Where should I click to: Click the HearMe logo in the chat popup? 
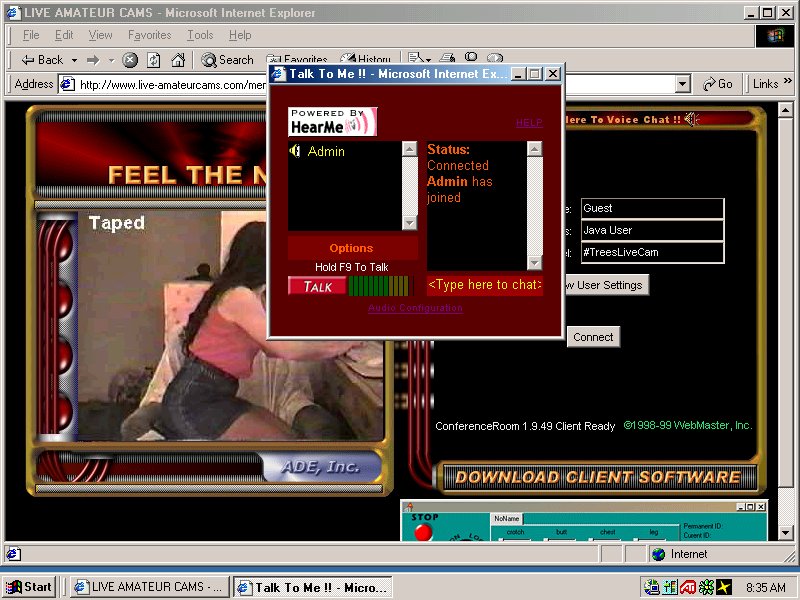[332, 121]
